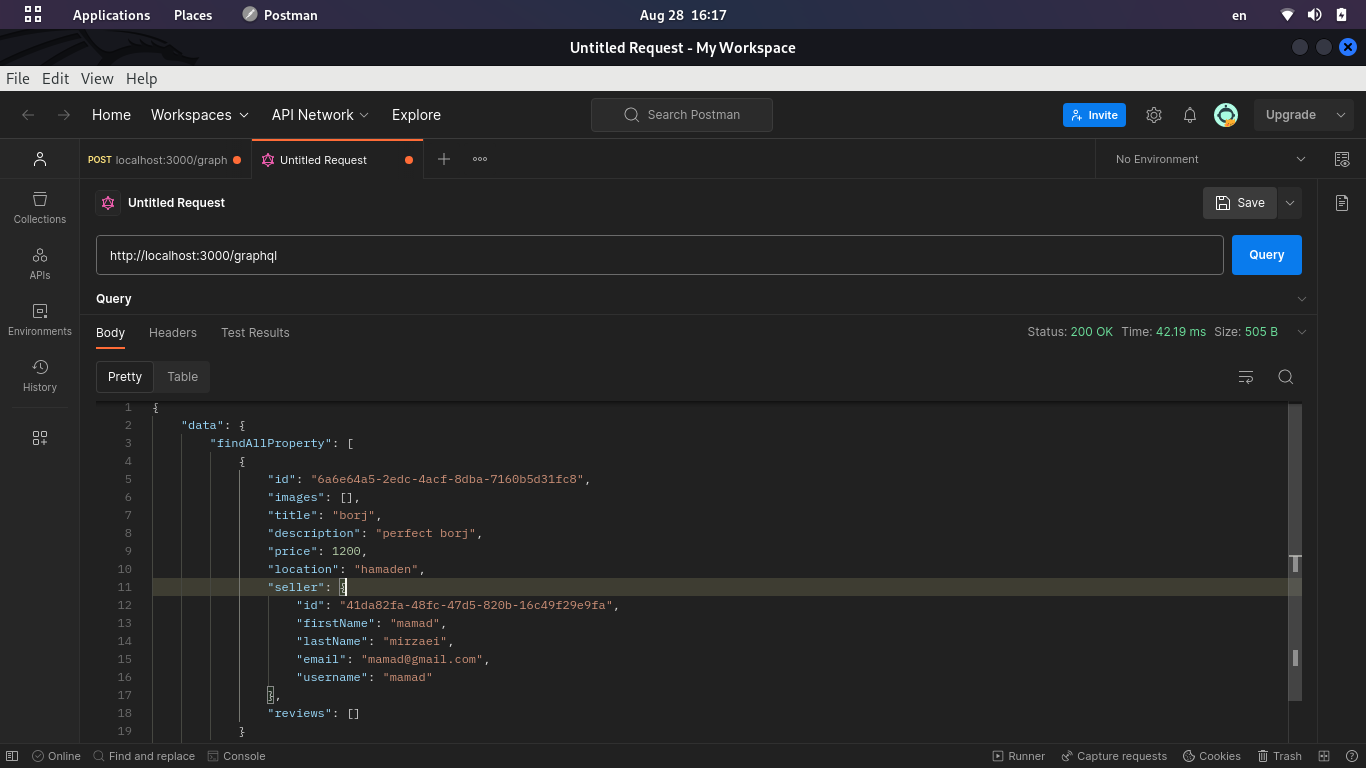Click the configure workspace sidebar grid icon
This screenshot has height=768, width=1366.
40,438
